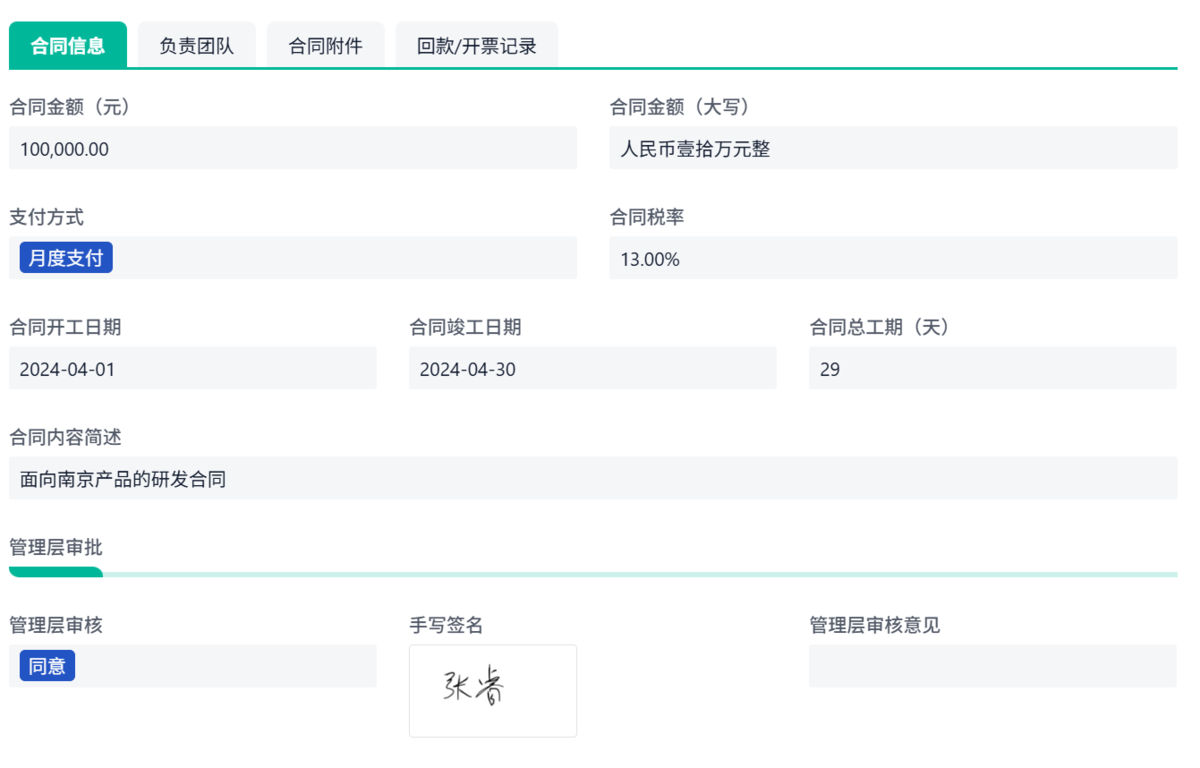Click the 管理层审核 label
The width and height of the screenshot is (1200, 768).
56,625
